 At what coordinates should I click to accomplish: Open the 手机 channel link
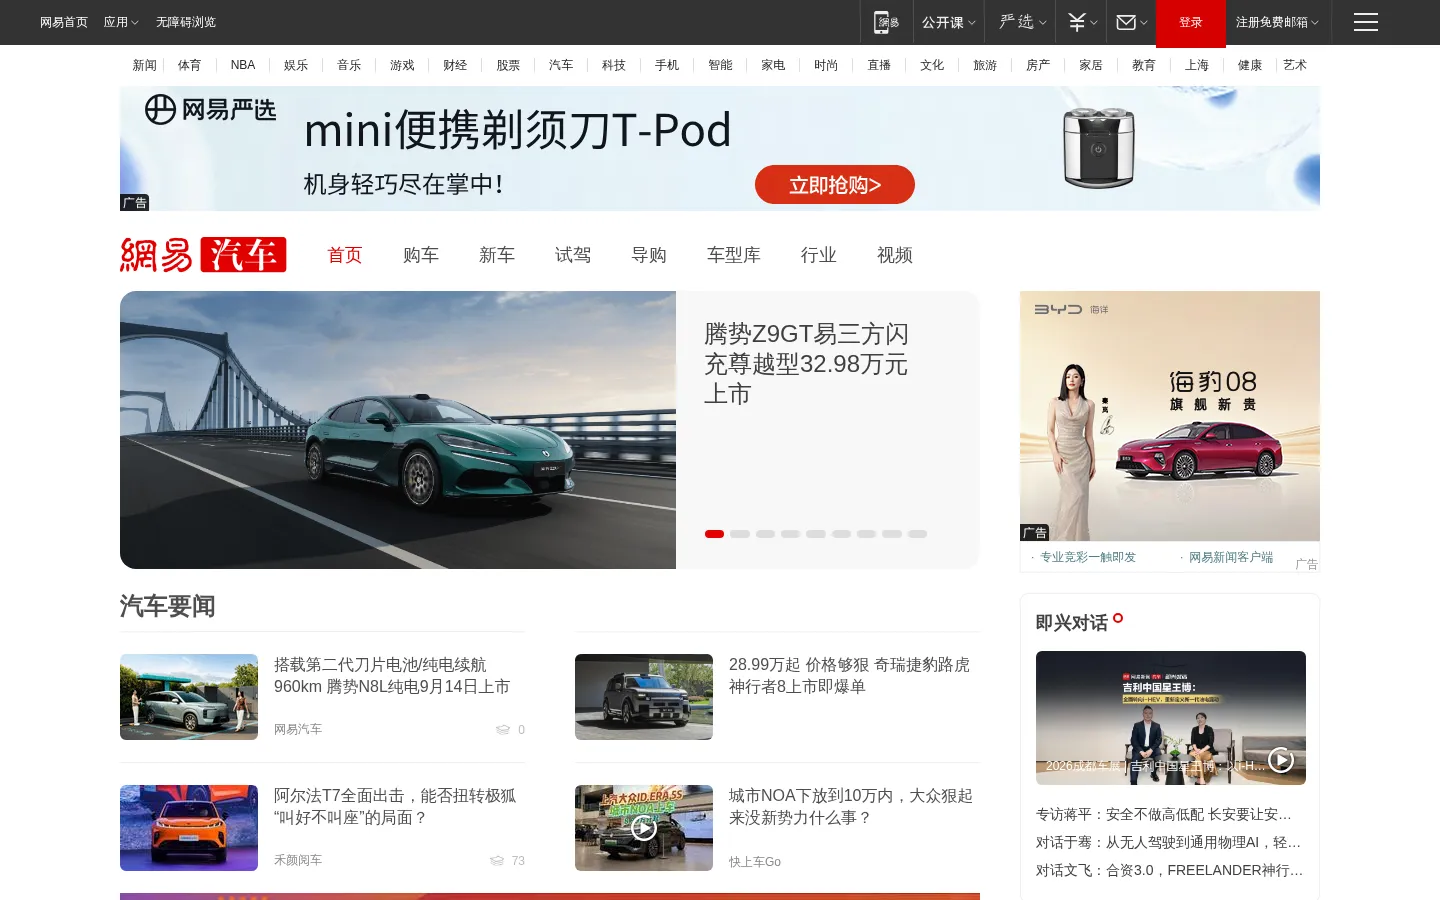click(x=667, y=65)
